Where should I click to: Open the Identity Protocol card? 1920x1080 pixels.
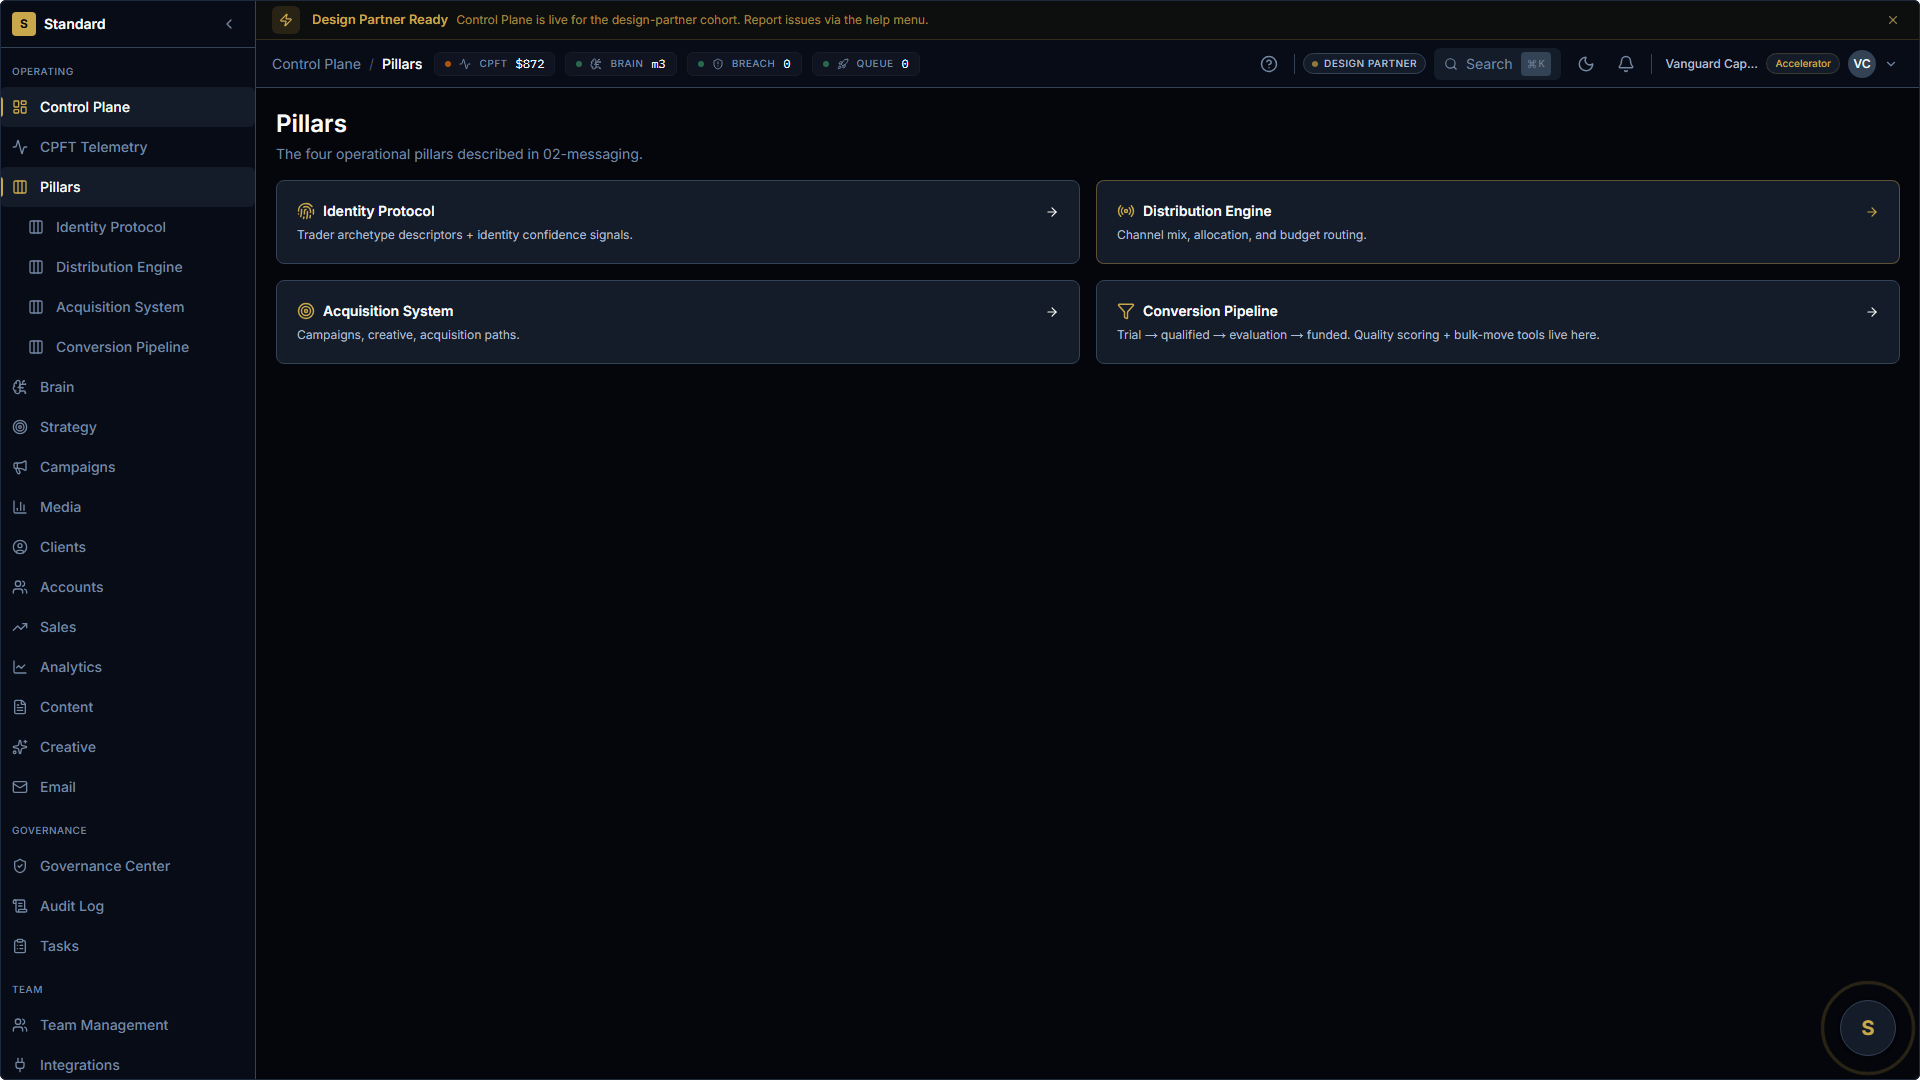[678, 222]
